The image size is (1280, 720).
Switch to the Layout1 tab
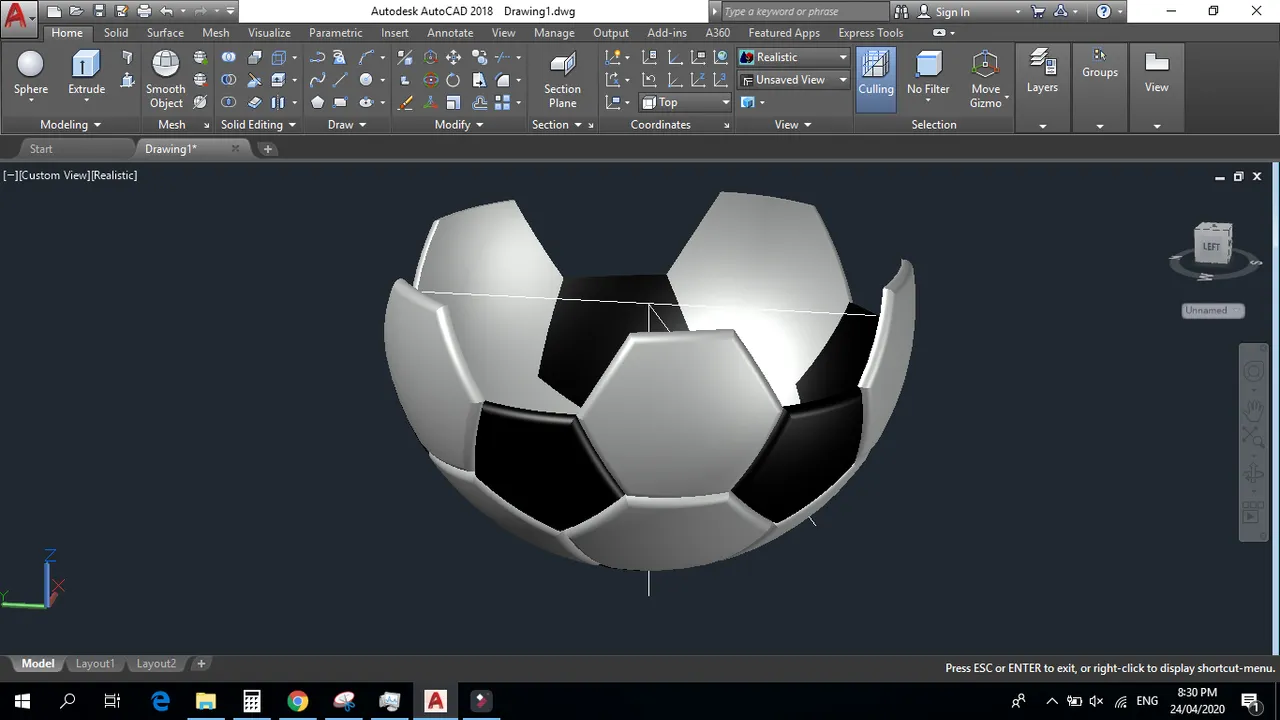click(x=95, y=664)
